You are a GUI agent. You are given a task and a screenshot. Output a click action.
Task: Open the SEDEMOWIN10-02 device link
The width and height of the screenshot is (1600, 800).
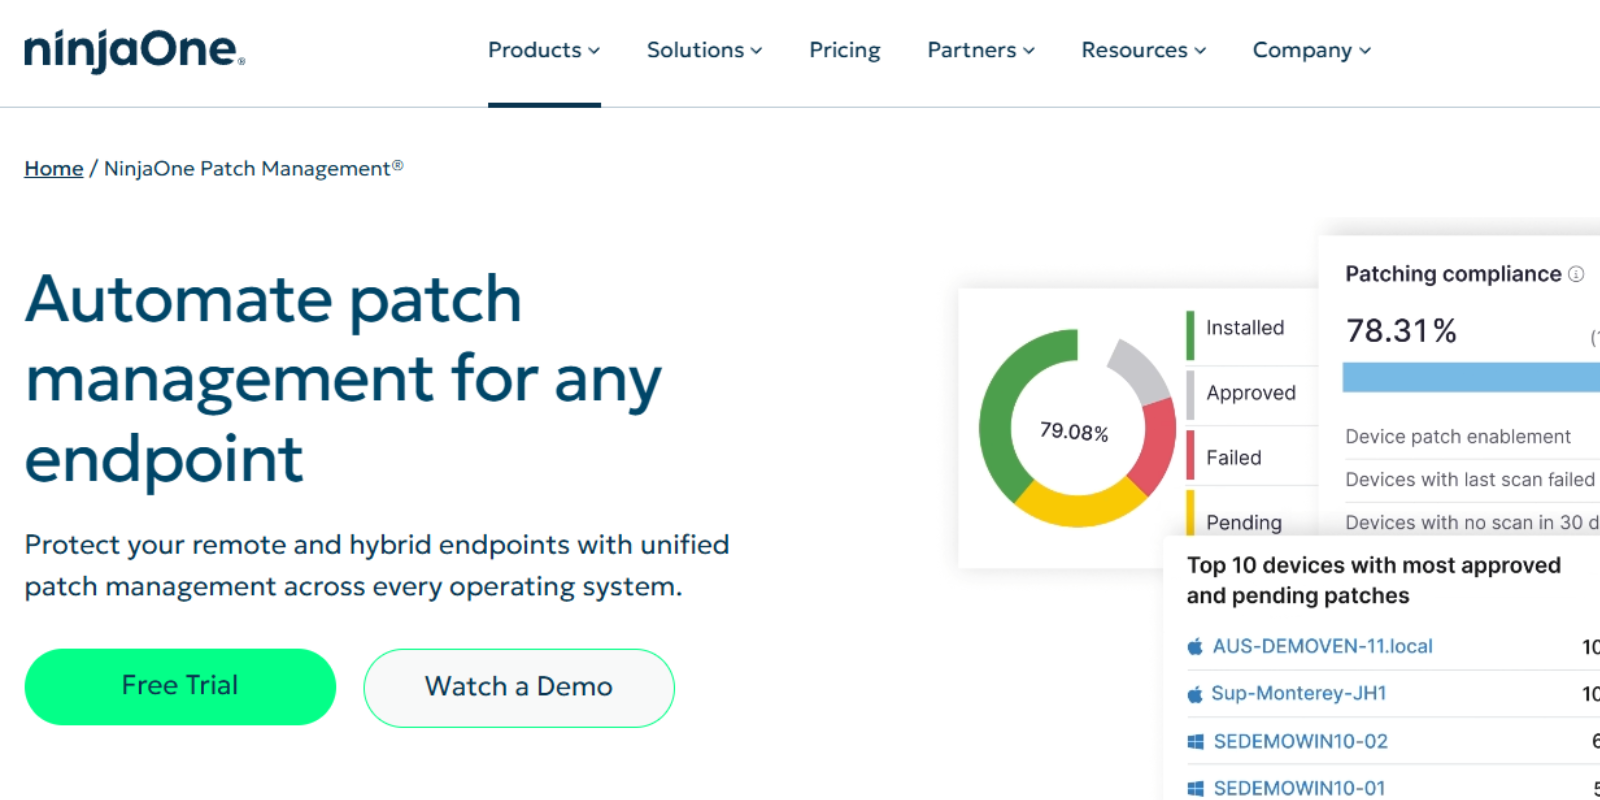pyautogui.click(x=1301, y=741)
